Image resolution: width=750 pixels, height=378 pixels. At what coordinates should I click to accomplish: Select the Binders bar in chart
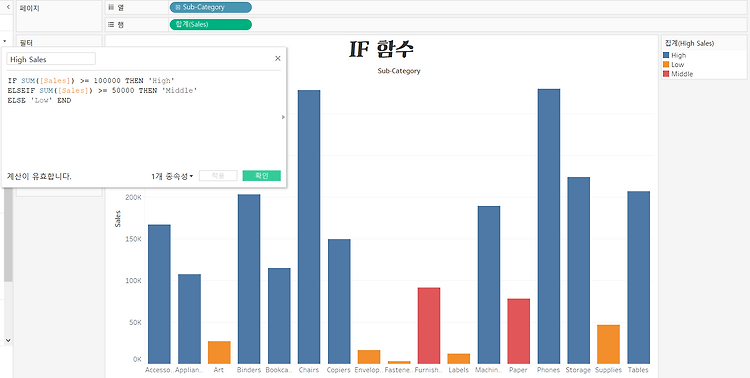click(249, 279)
